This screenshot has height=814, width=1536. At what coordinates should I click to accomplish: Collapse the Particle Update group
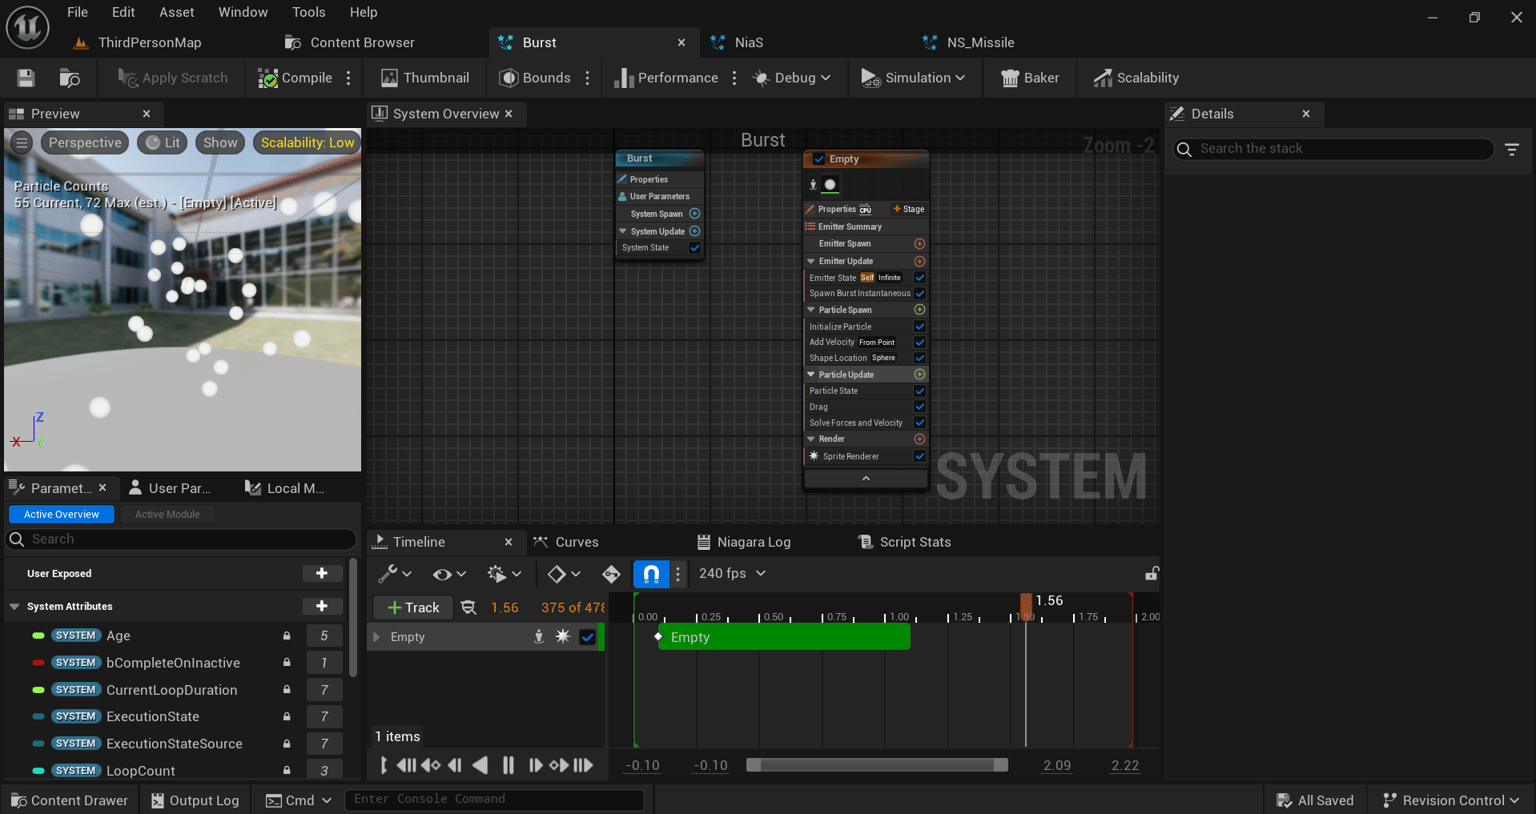811,375
